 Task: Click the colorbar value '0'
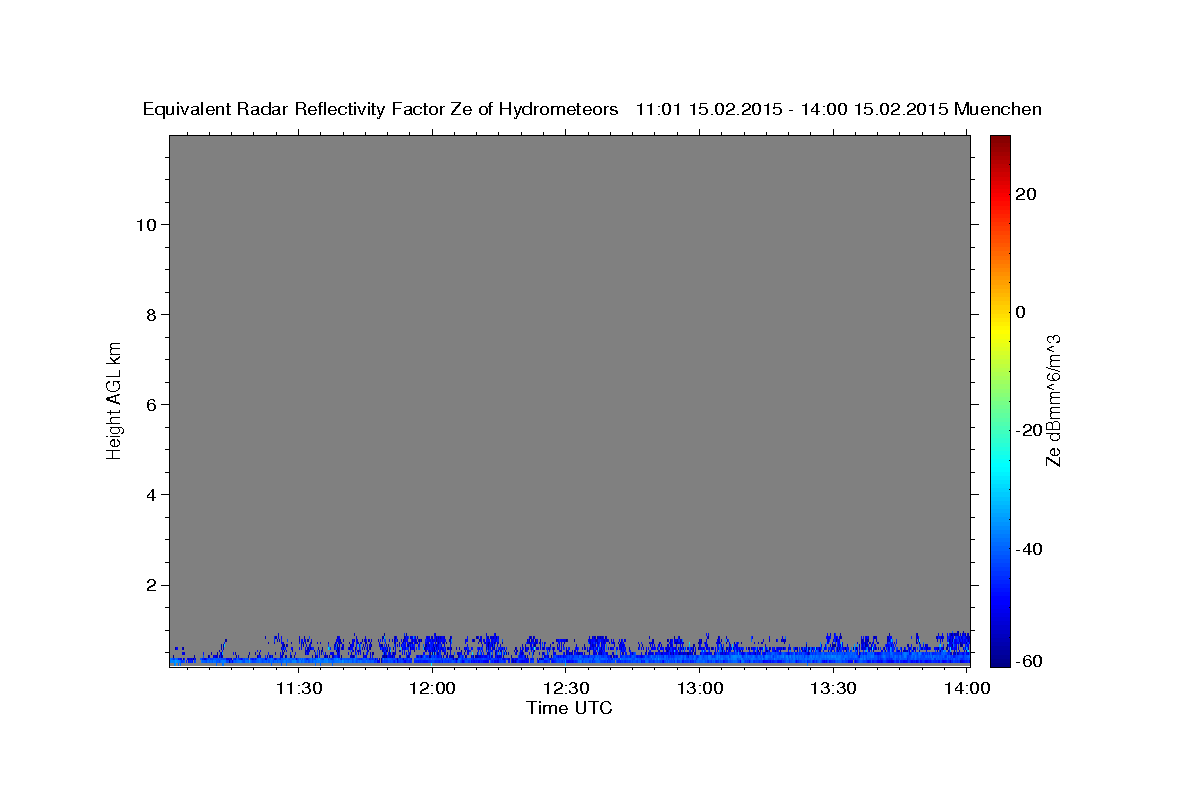[x=1021, y=312]
